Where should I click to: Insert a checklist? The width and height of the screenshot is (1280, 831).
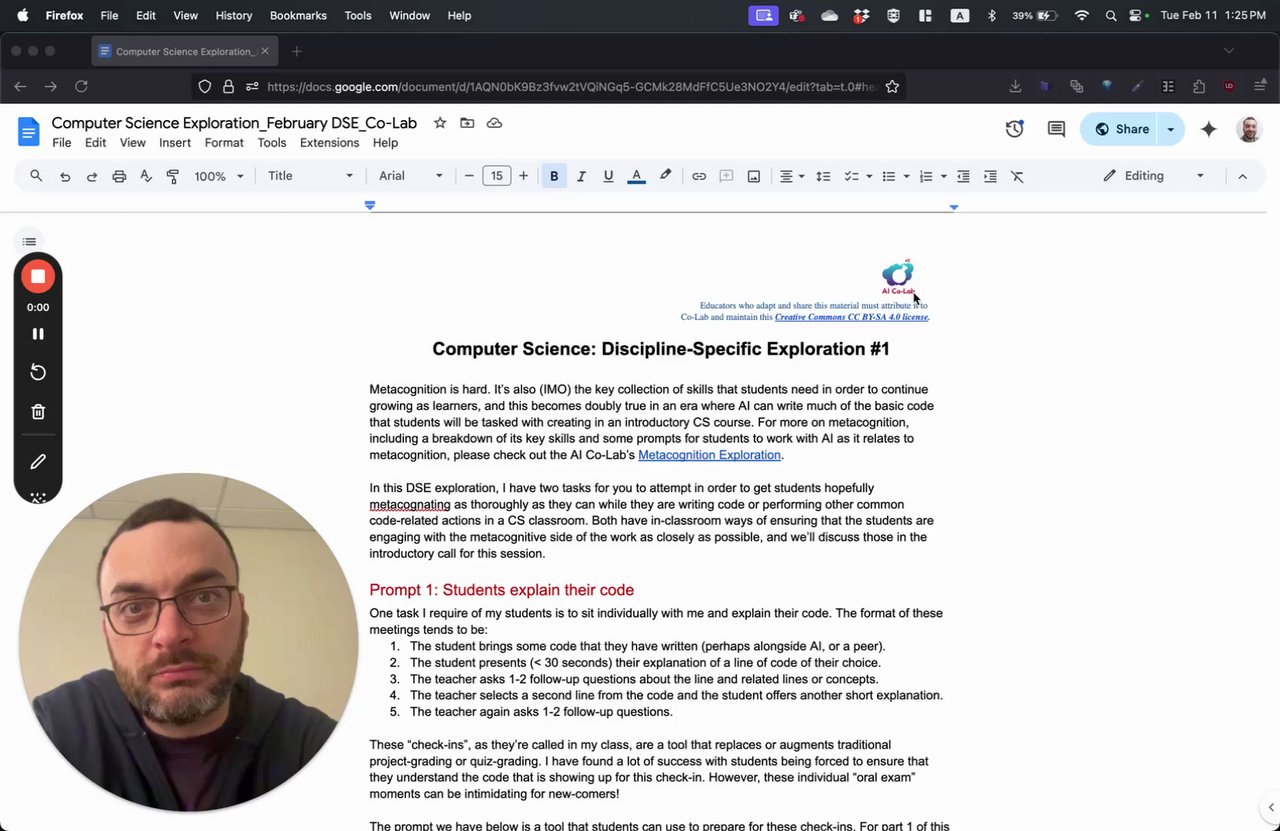[x=851, y=176]
